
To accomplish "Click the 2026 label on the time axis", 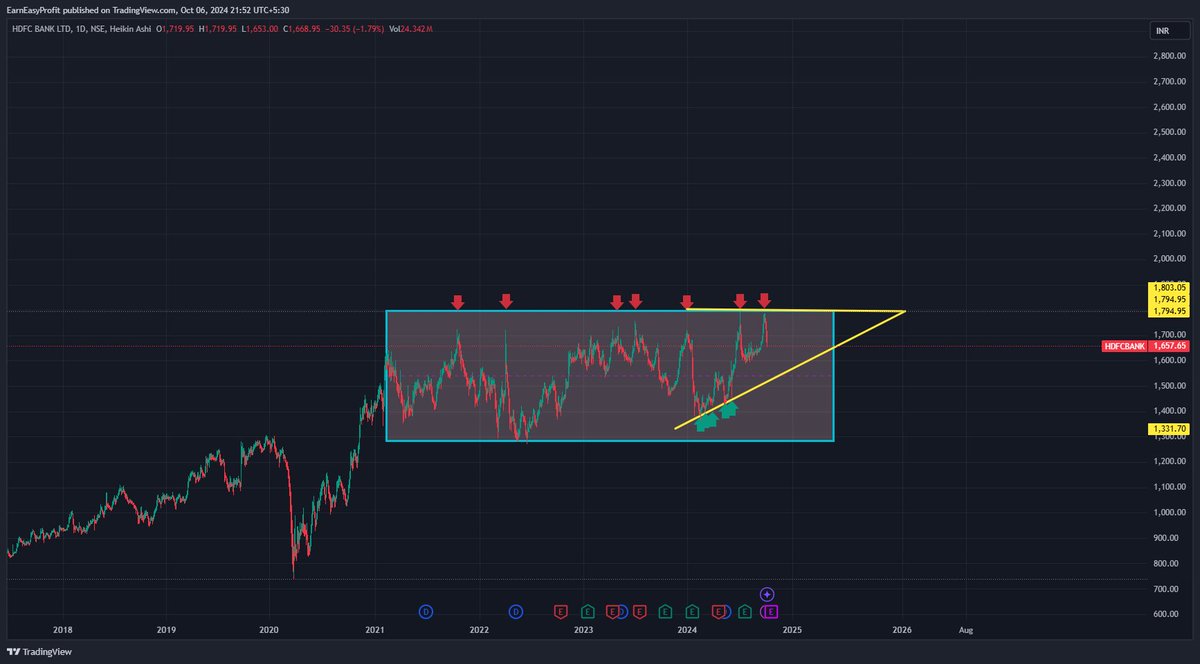I will [902, 630].
